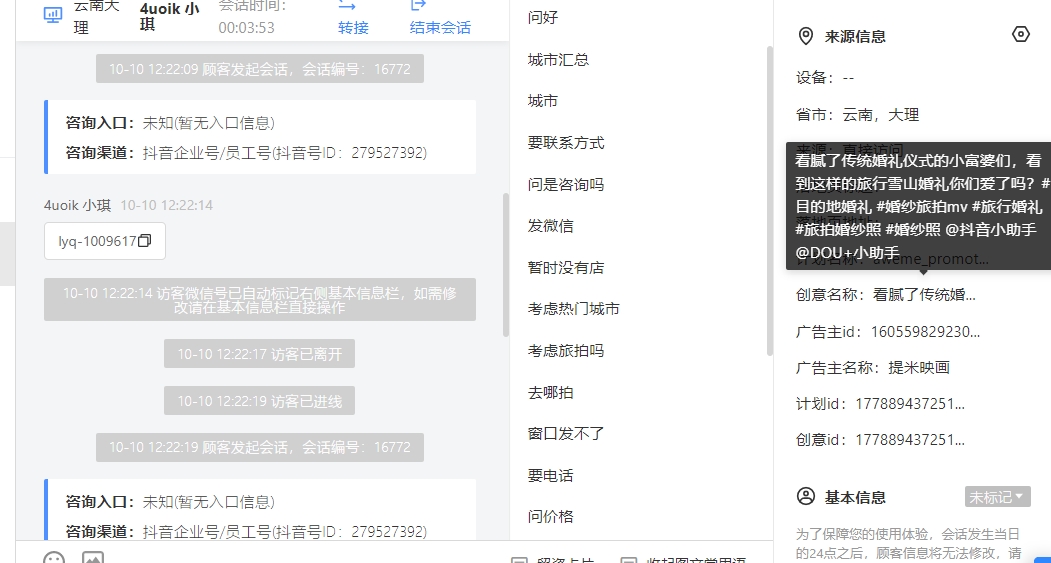Click the sender label 4uoik 小琪 10-10 12:22:14
The height and width of the screenshot is (563, 1051).
pyautogui.click(x=129, y=205)
